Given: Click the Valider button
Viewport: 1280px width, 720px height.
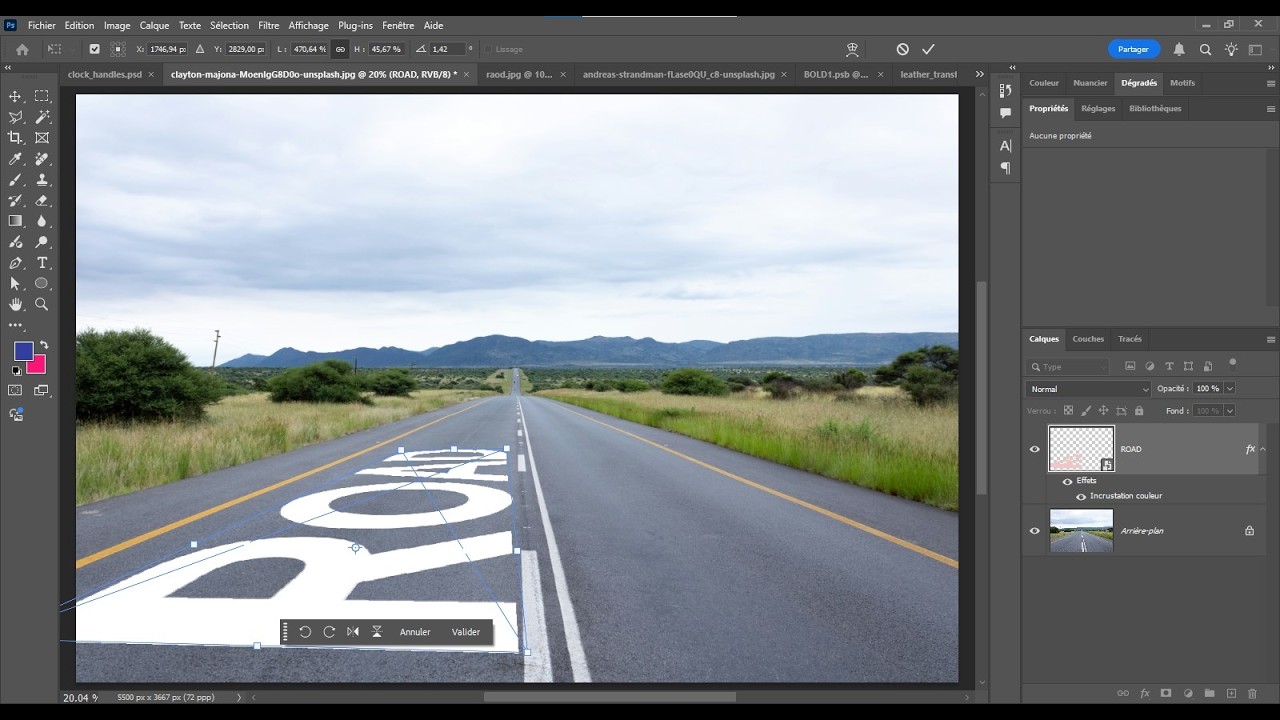Looking at the screenshot, I should pos(466,632).
